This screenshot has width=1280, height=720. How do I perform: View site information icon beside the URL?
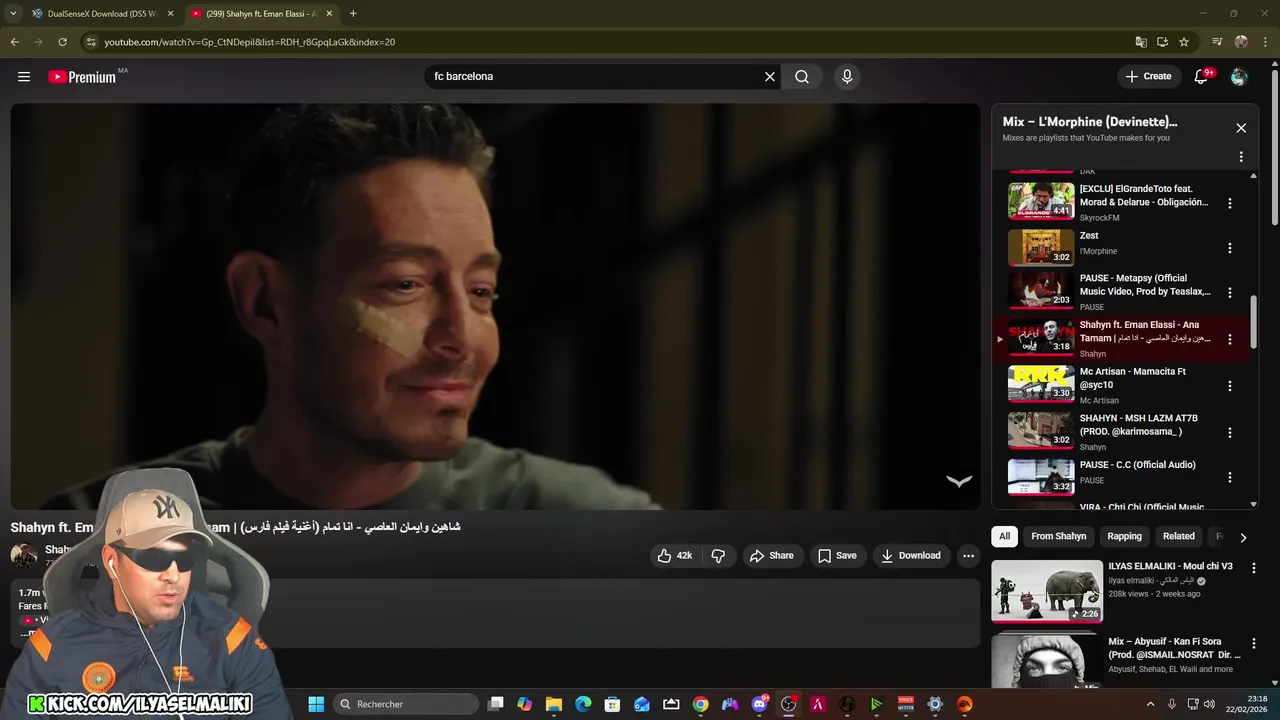coord(91,42)
